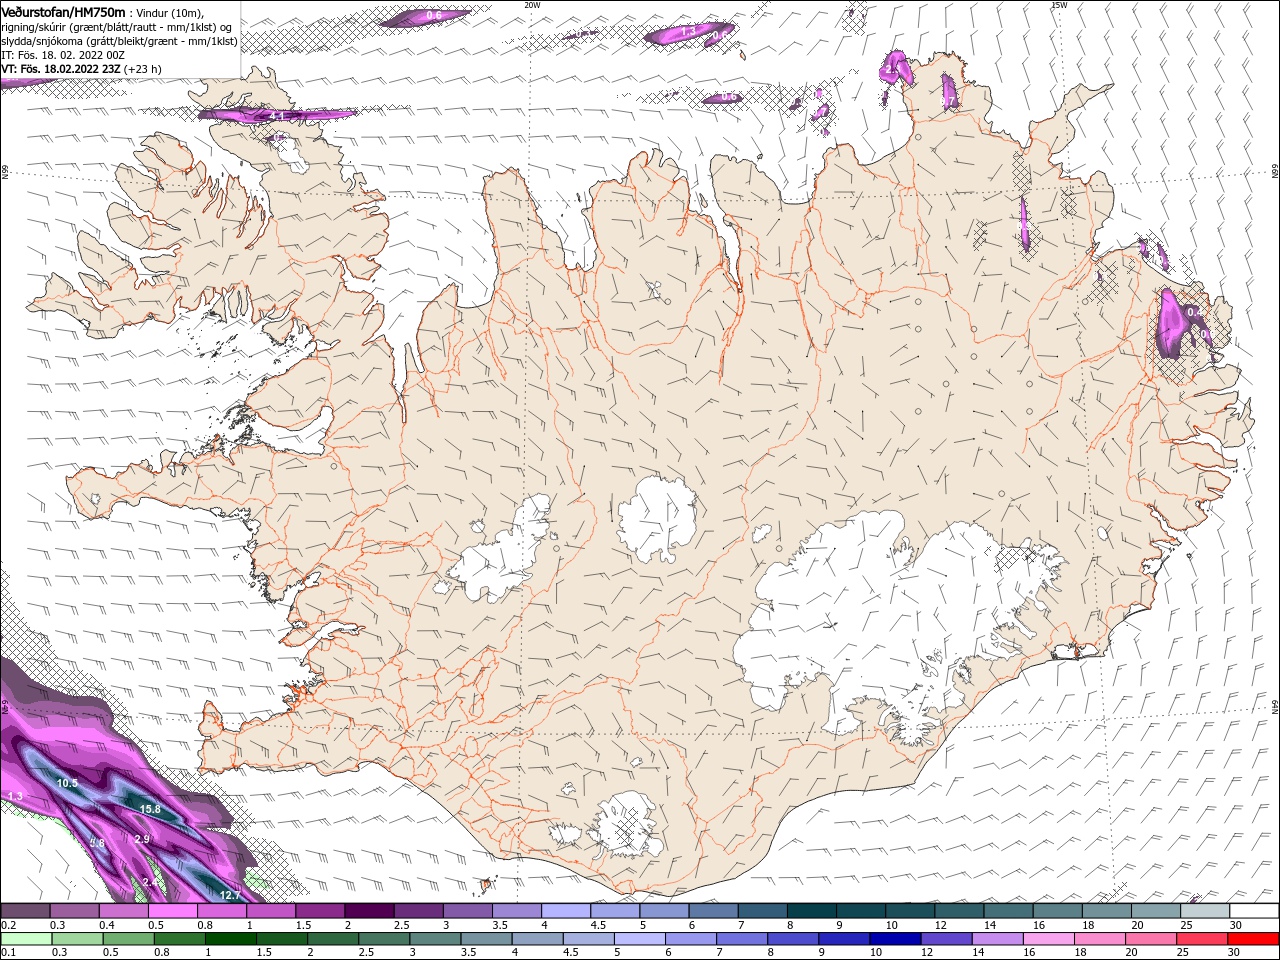Click the 20W longitude label

[x=532, y=5]
